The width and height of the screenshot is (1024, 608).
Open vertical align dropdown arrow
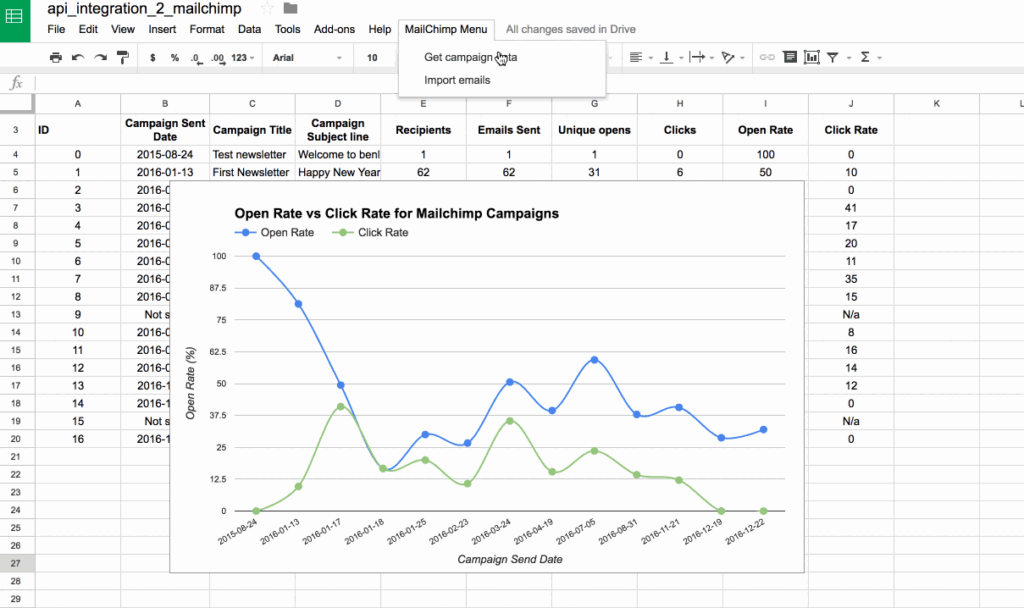pyautogui.click(x=681, y=57)
